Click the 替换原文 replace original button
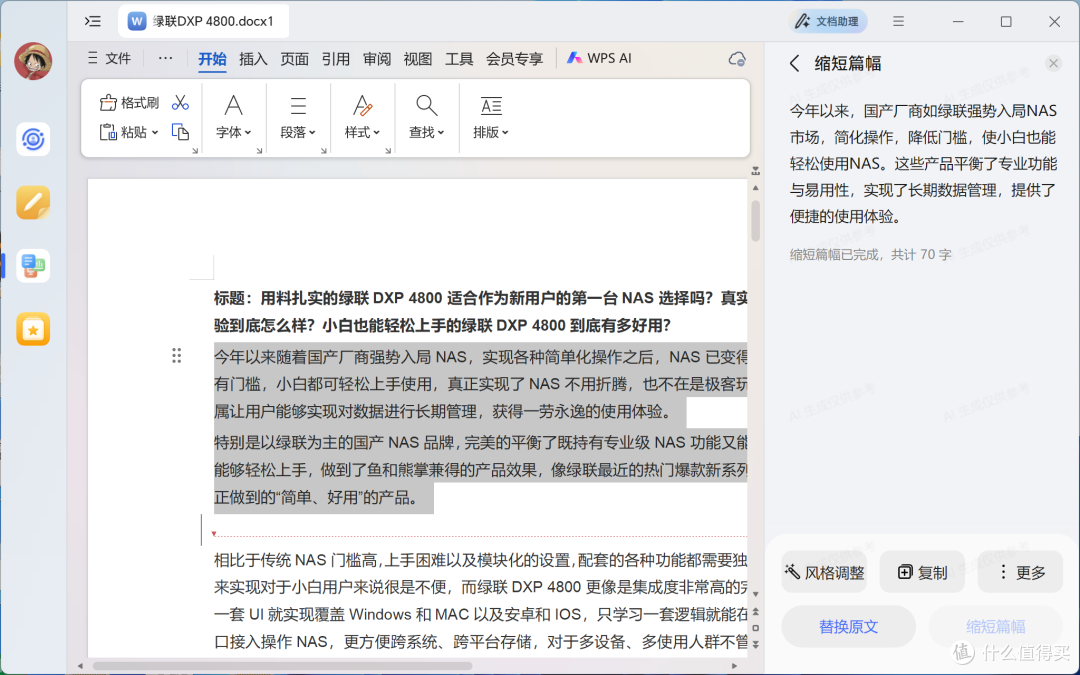The height and width of the screenshot is (675, 1080). point(849,627)
